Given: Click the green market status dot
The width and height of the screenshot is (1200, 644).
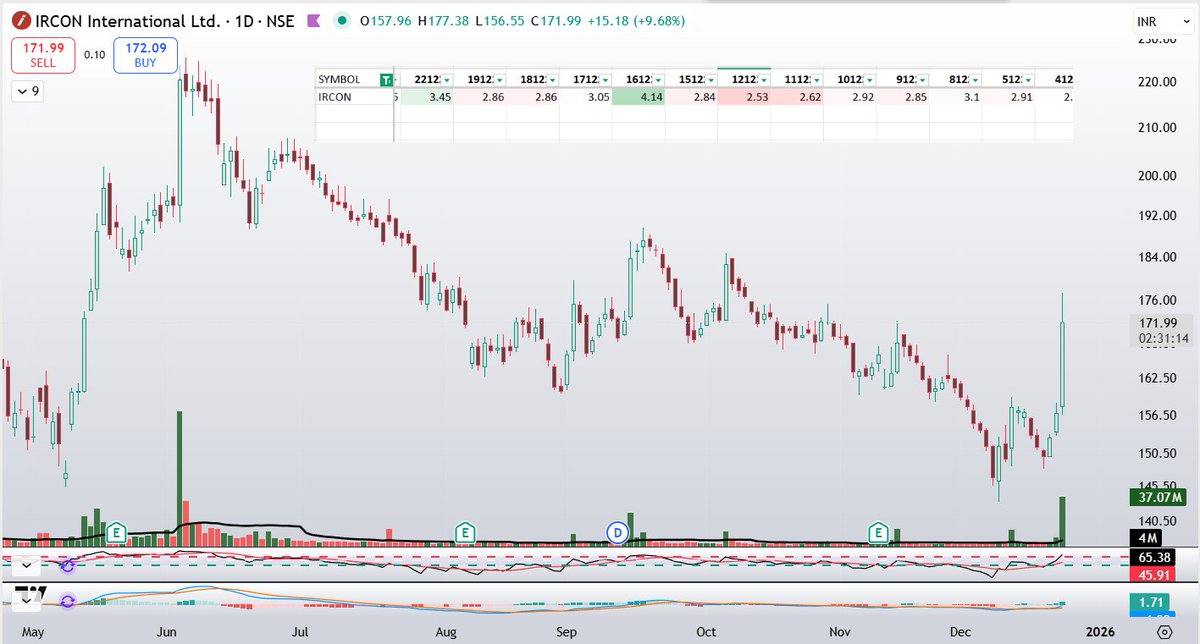Looking at the screenshot, I should tap(343, 21).
